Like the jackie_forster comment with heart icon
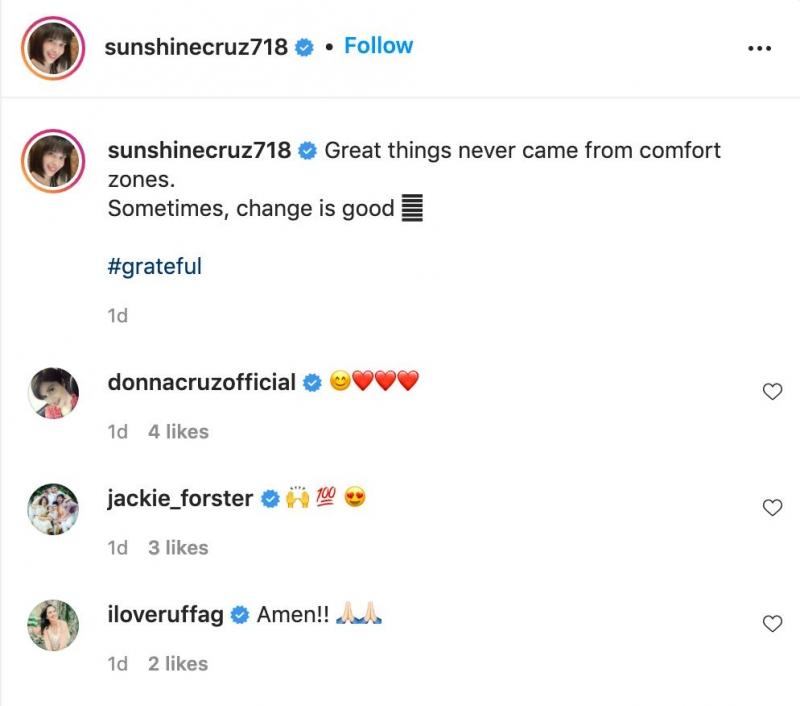The width and height of the screenshot is (800, 706). tap(772, 508)
